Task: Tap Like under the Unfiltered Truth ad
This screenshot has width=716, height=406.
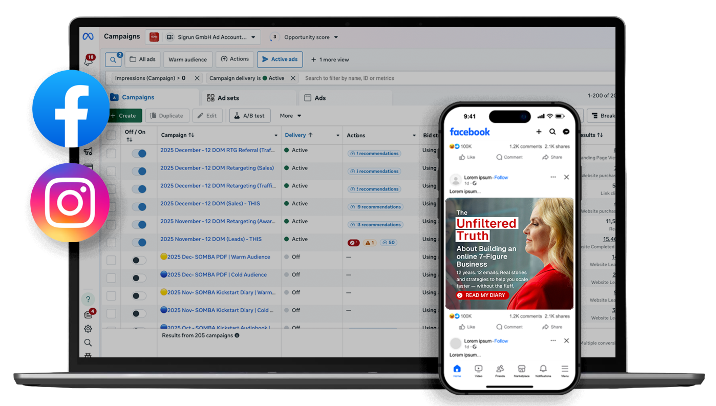Action: click(467, 327)
